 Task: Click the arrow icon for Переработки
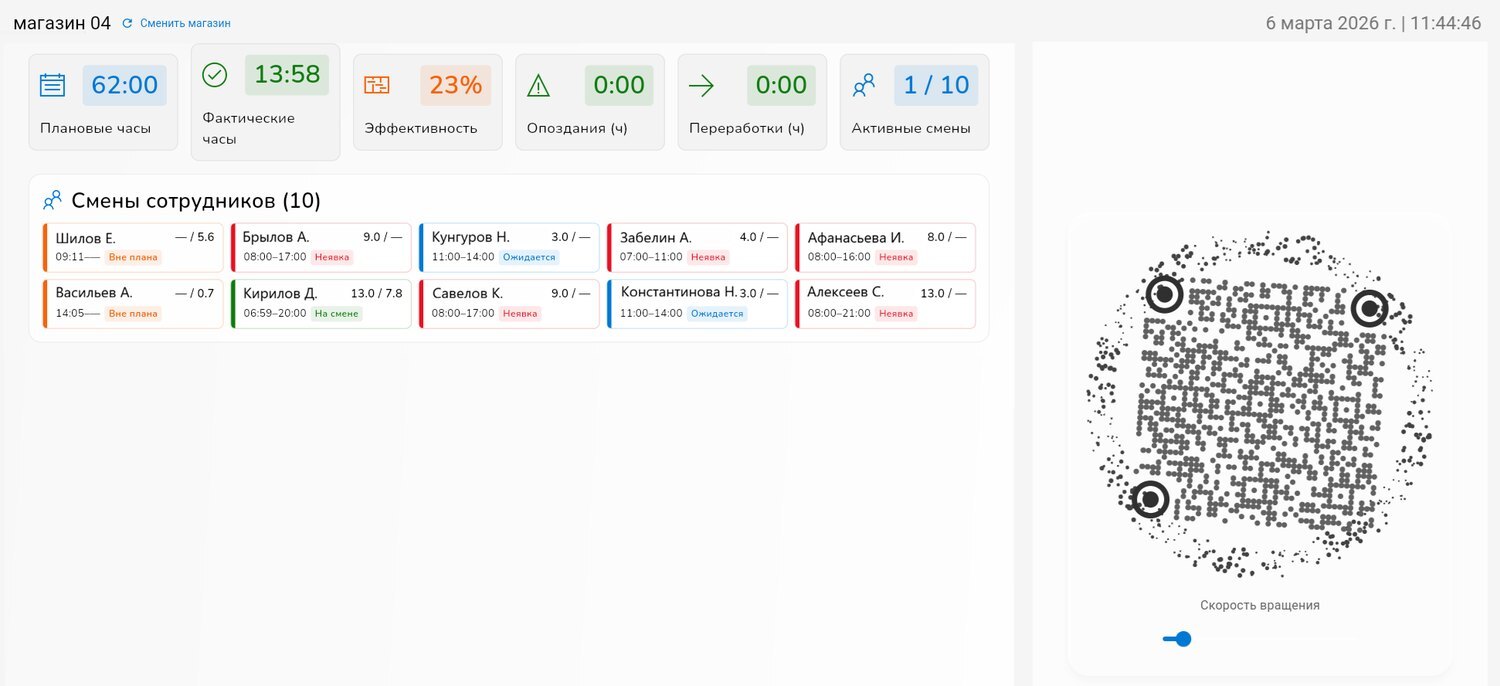(701, 86)
